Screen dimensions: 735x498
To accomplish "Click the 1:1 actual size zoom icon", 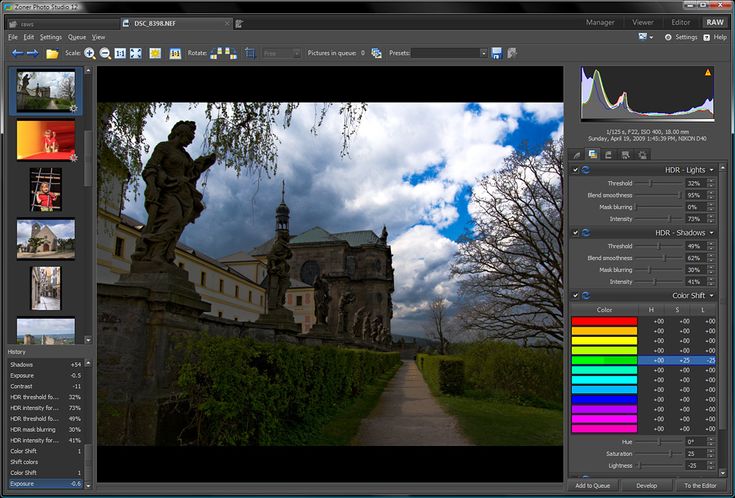I will tap(120, 53).
